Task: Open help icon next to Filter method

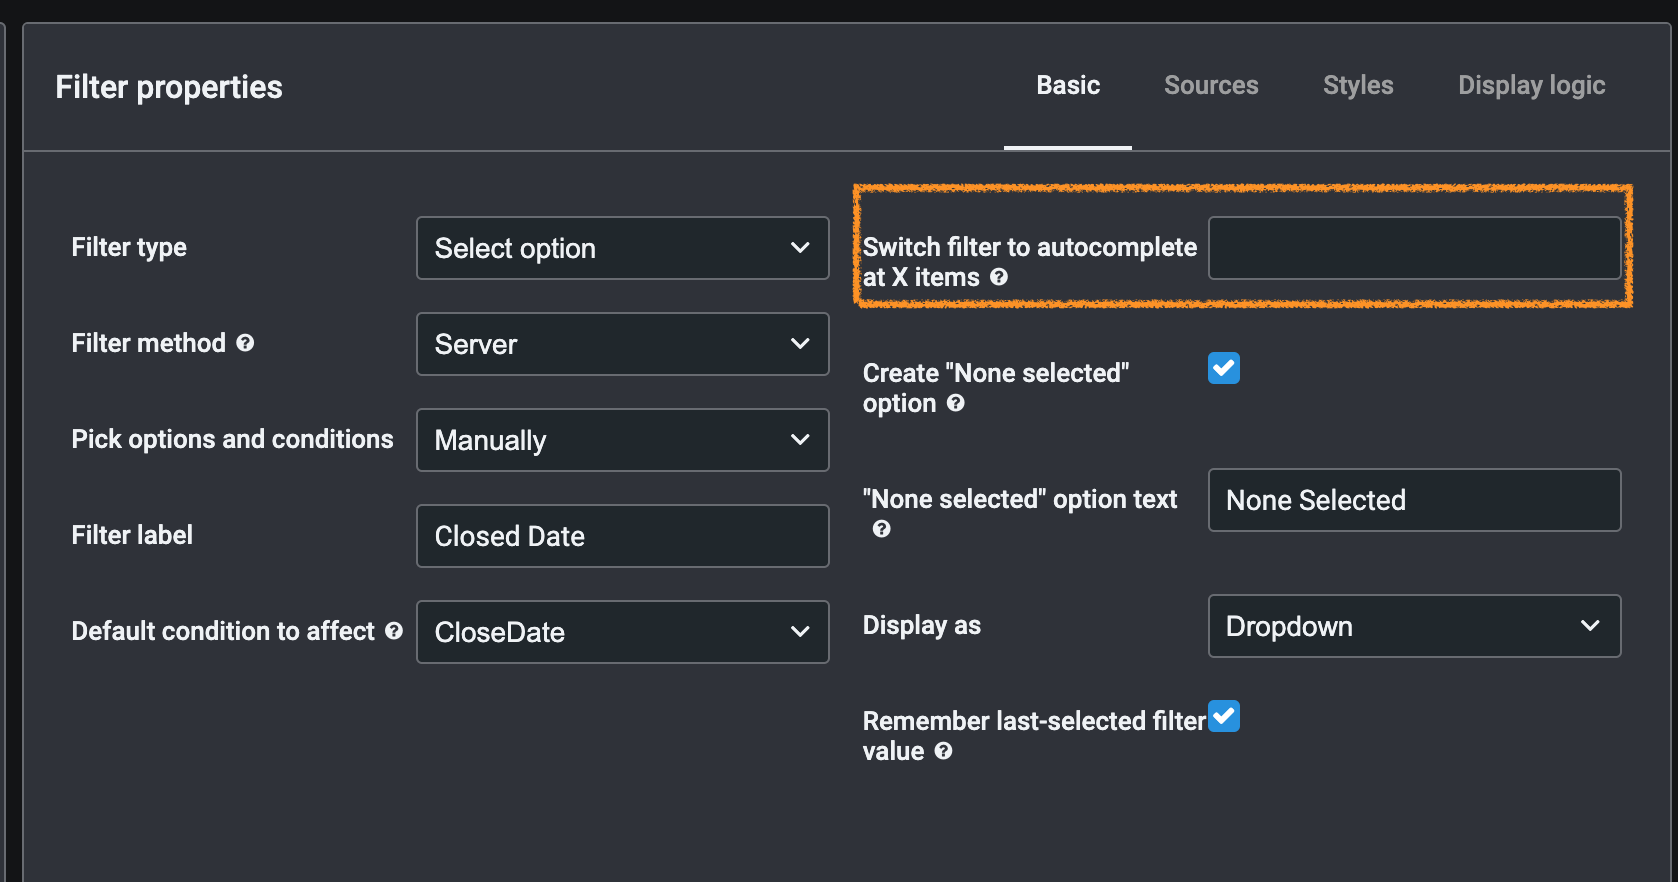Action: (x=245, y=343)
